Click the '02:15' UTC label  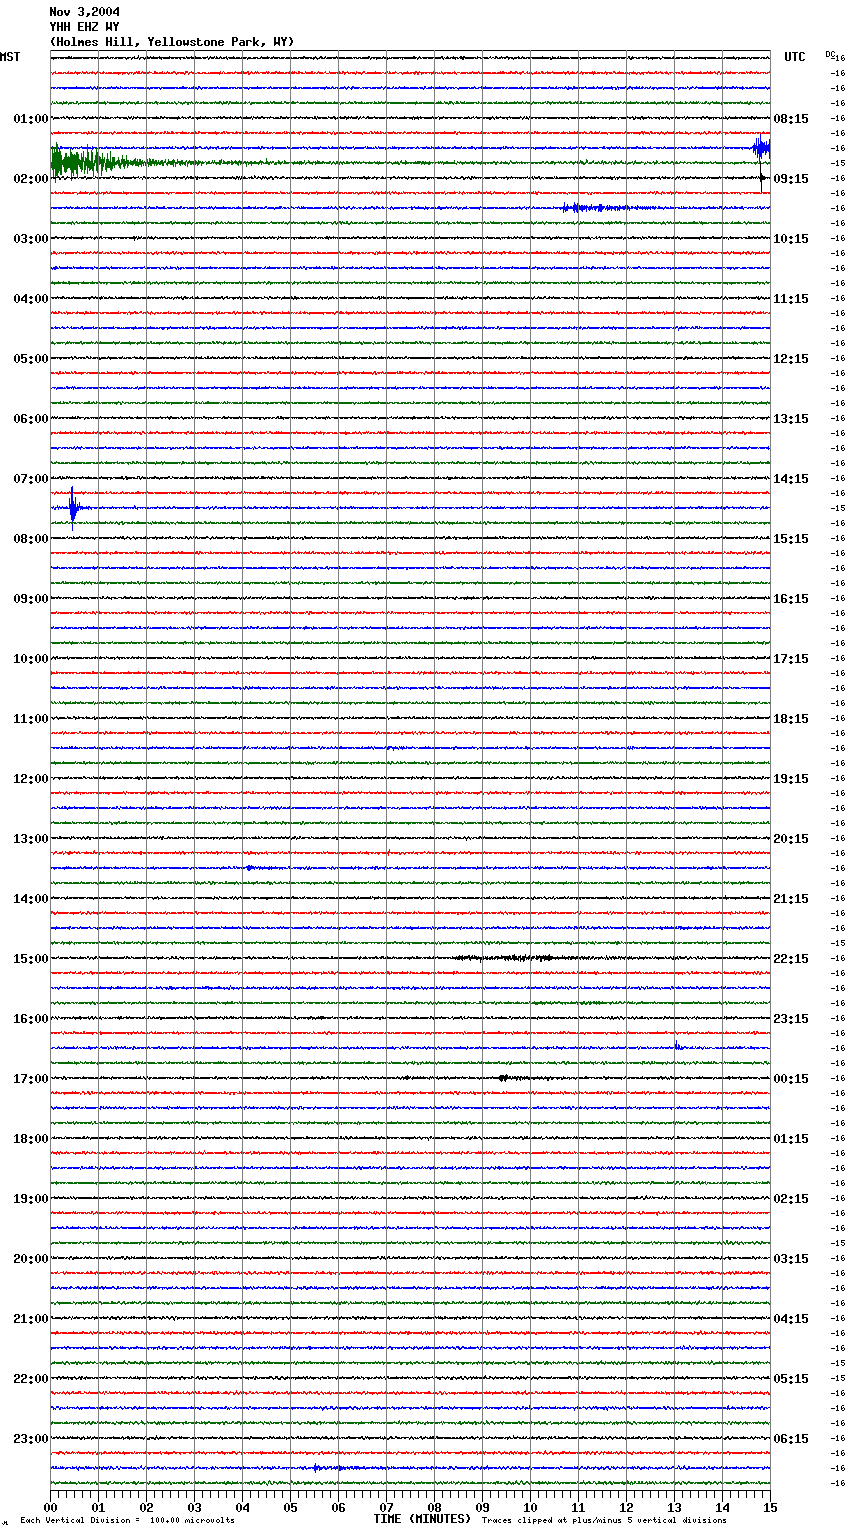click(791, 1199)
